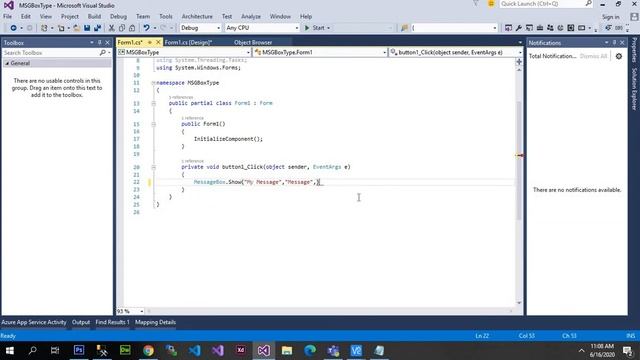Open Microsoft Edge from the taskbar
Image resolution: width=640 pixels, height=360 pixels.
click(x=310, y=351)
